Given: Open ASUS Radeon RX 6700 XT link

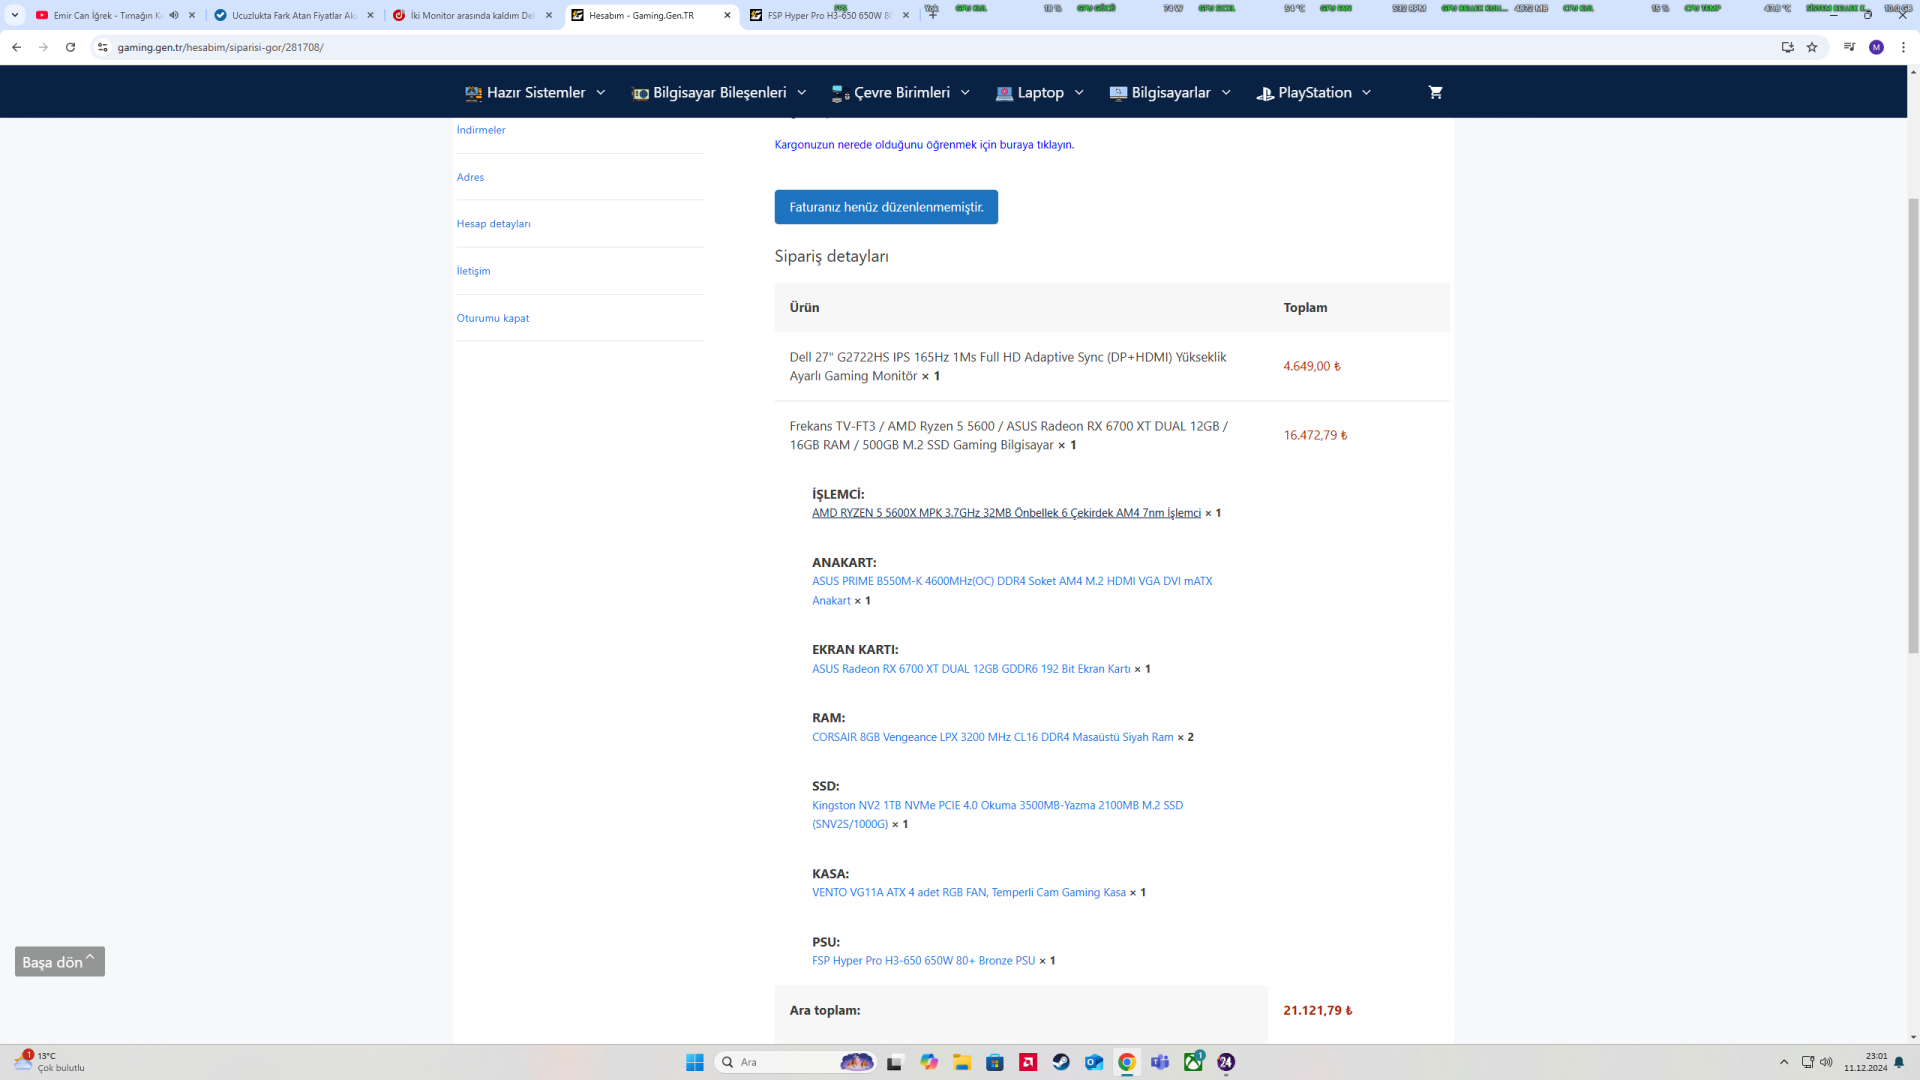Looking at the screenshot, I should coord(970,669).
